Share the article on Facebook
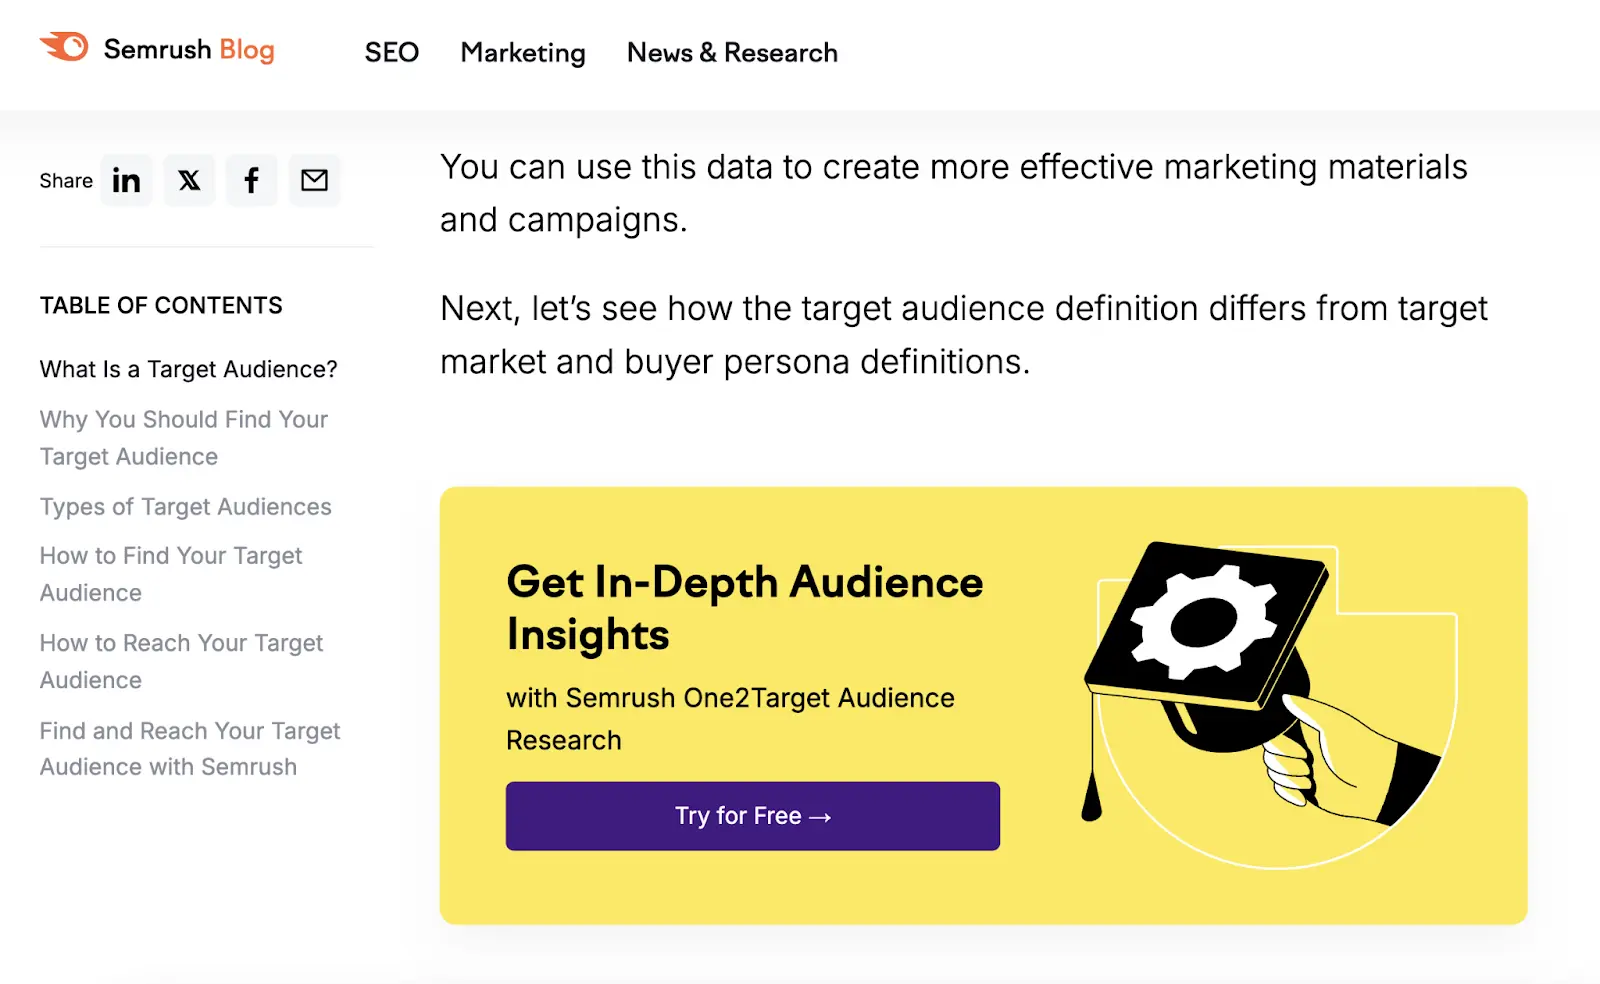The height and width of the screenshot is (984, 1600). pyautogui.click(x=252, y=180)
